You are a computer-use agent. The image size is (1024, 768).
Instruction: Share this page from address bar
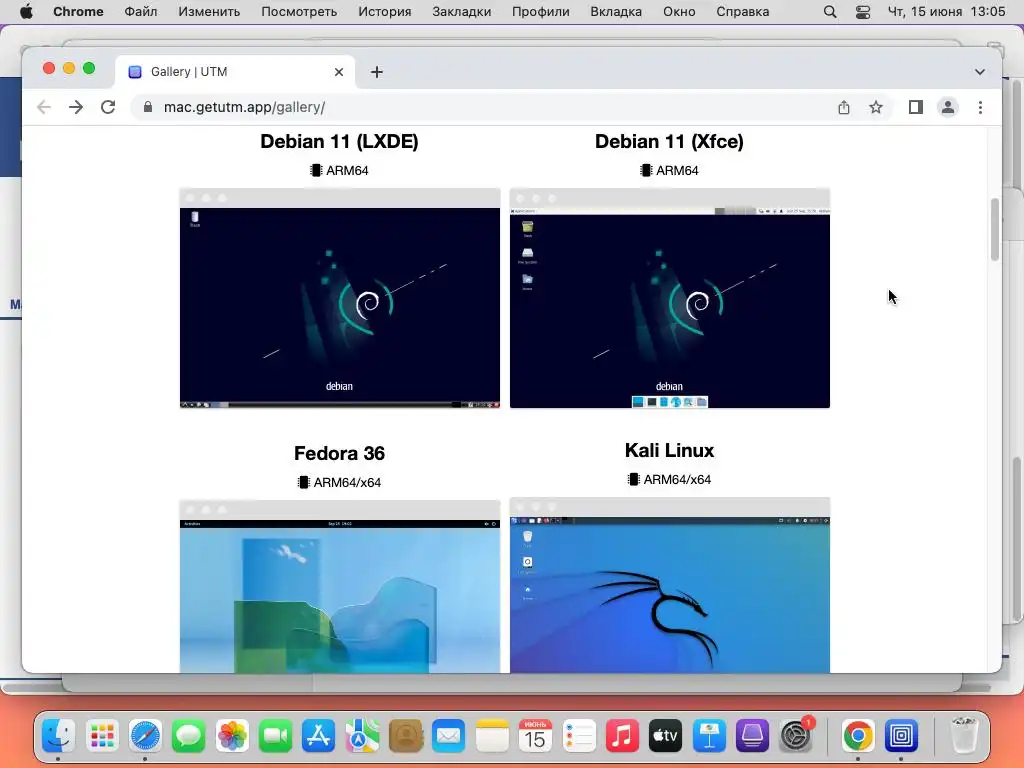844,107
